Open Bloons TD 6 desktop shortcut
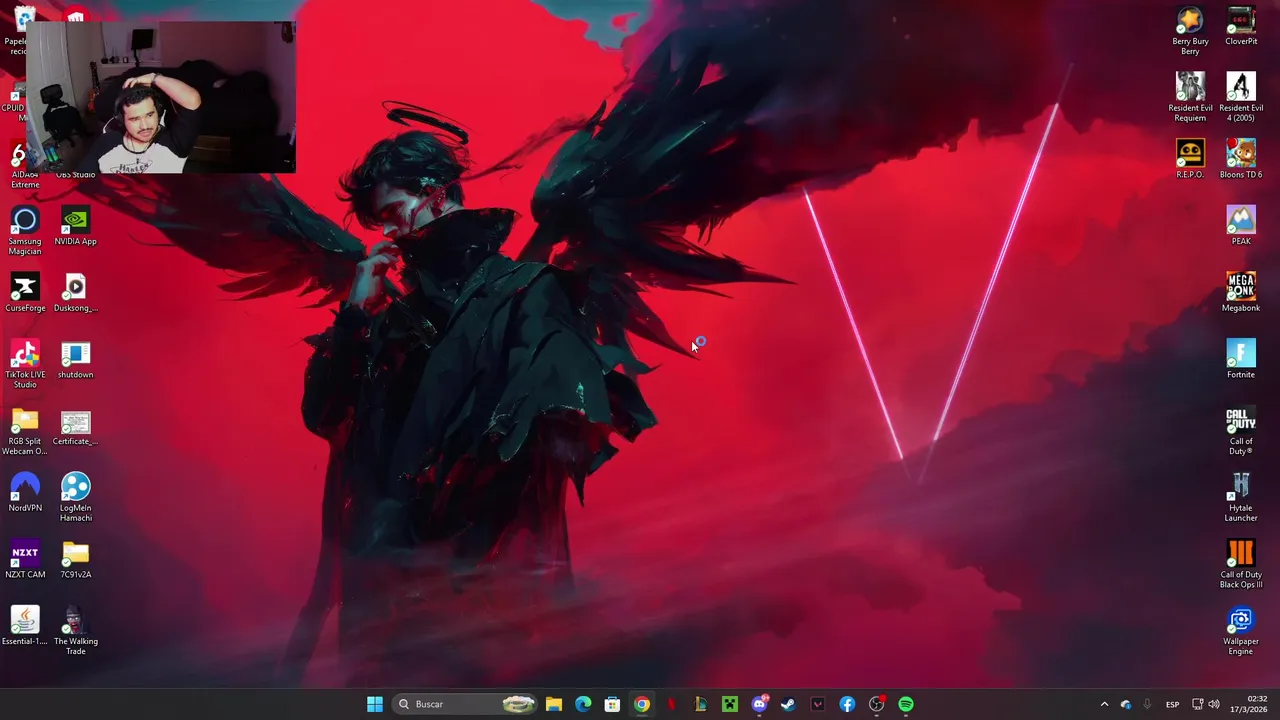 point(1241,160)
